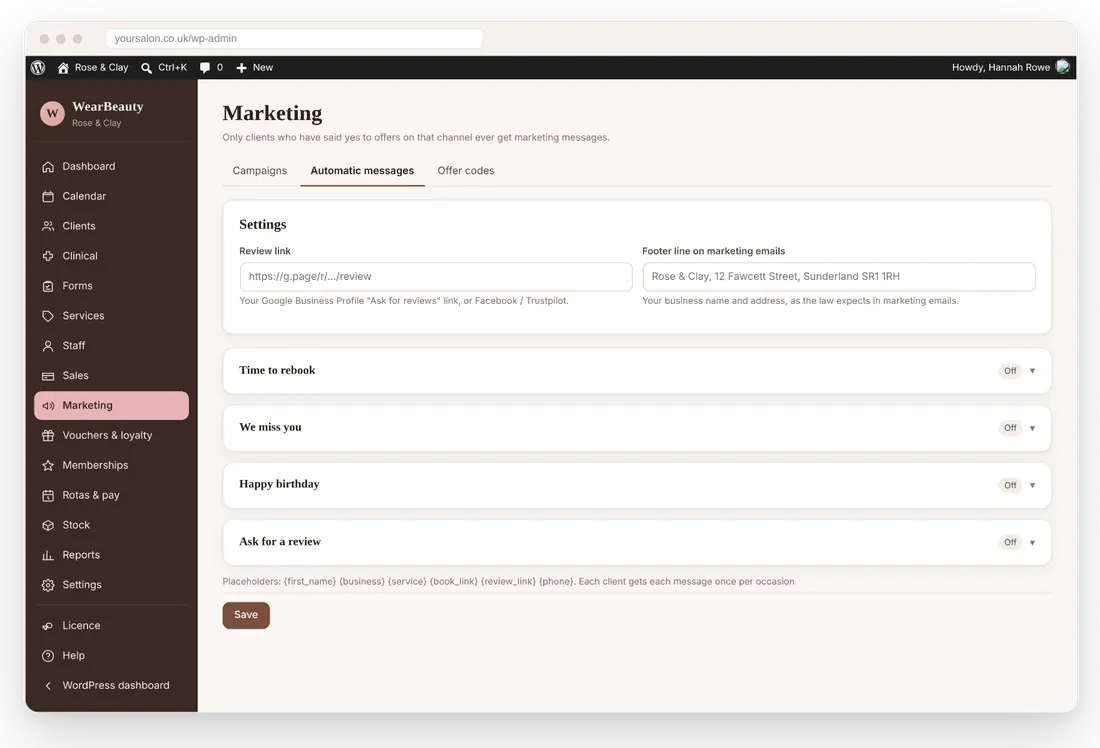Image resolution: width=1100 pixels, height=748 pixels.
Task: Click the Memberships star icon
Action: [x=48, y=465]
